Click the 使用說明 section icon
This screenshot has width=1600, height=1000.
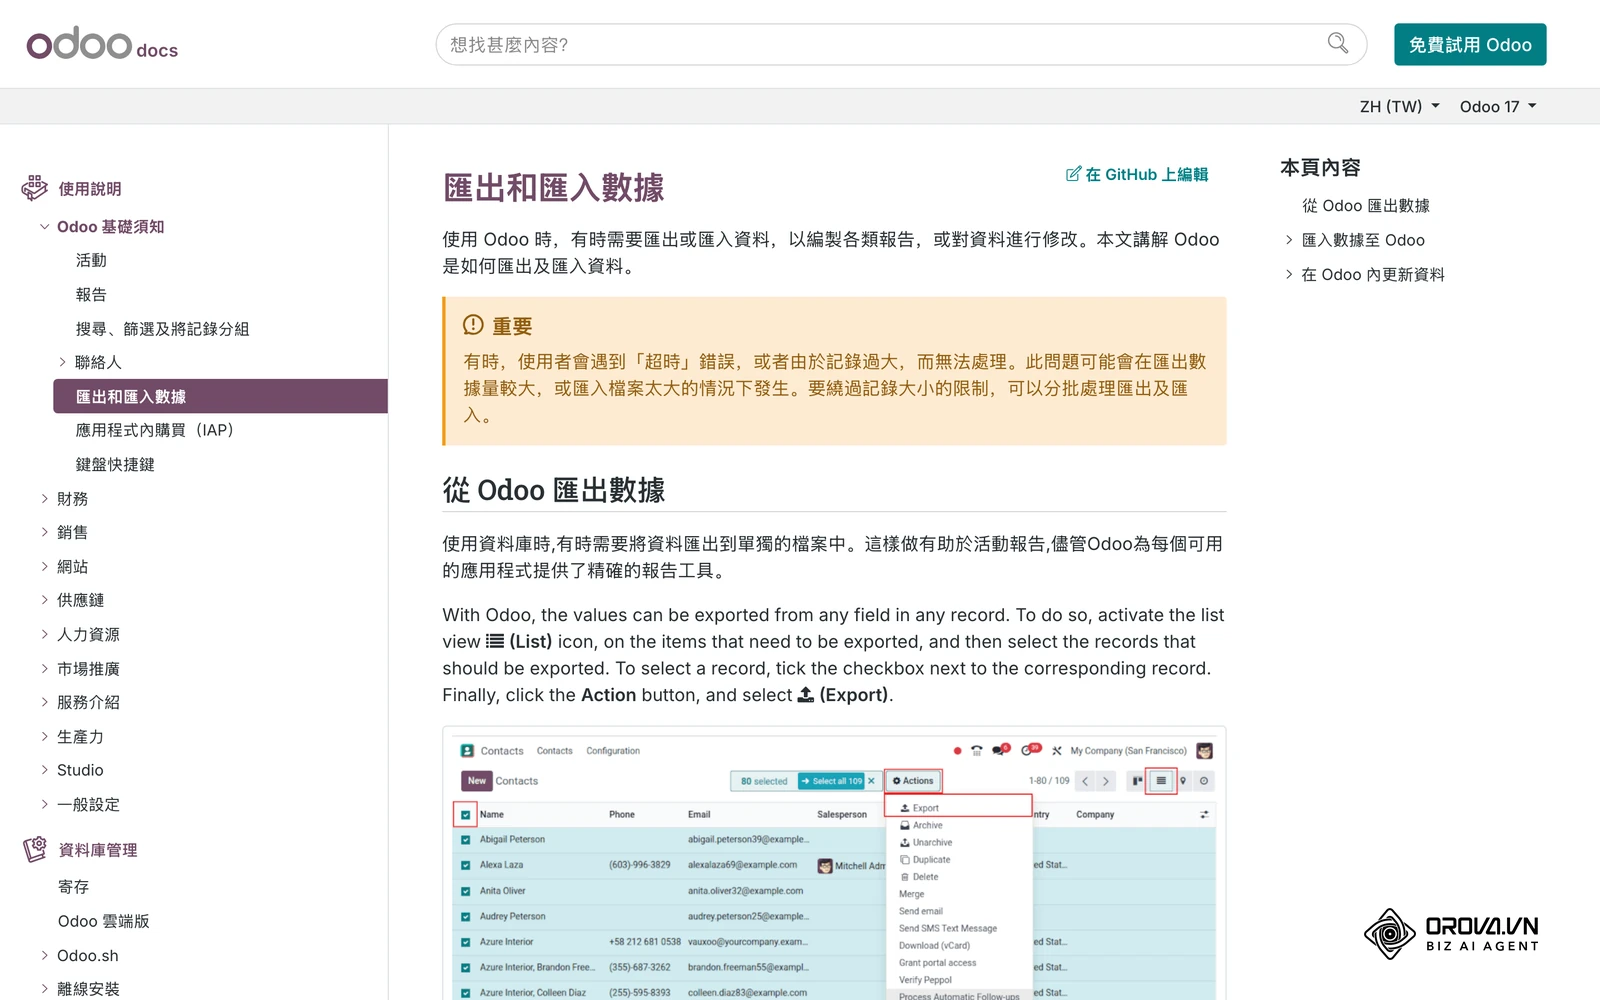pos(35,188)
